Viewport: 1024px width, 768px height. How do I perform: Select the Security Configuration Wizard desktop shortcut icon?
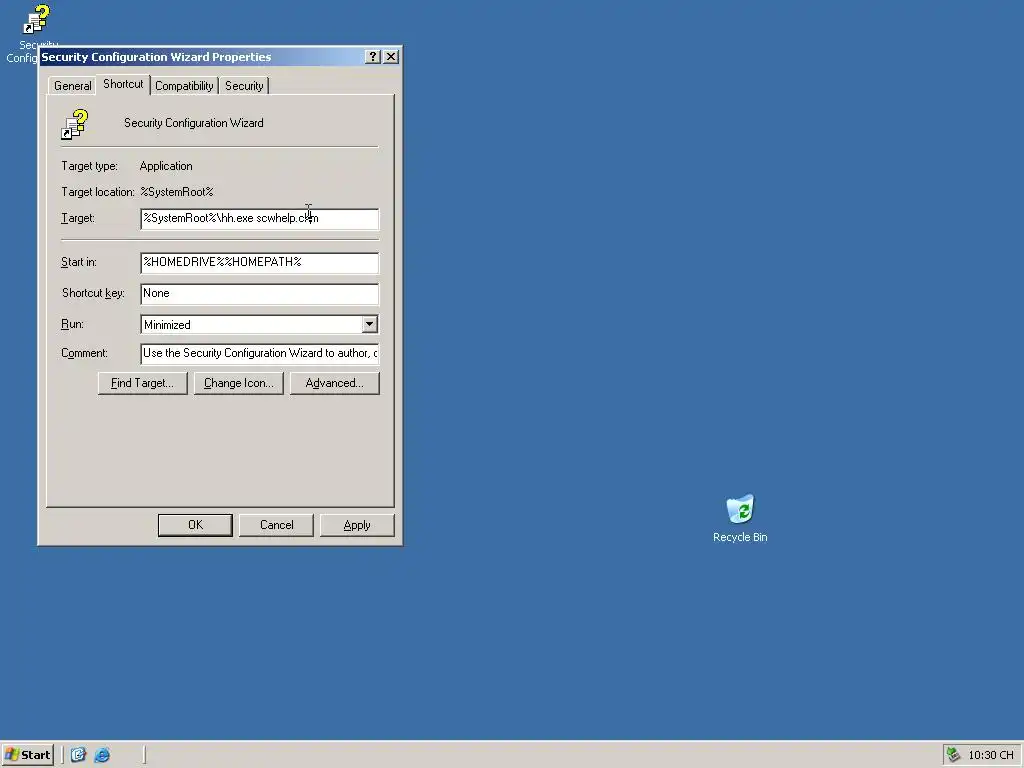pyautogui.click(x=36, y=19)
